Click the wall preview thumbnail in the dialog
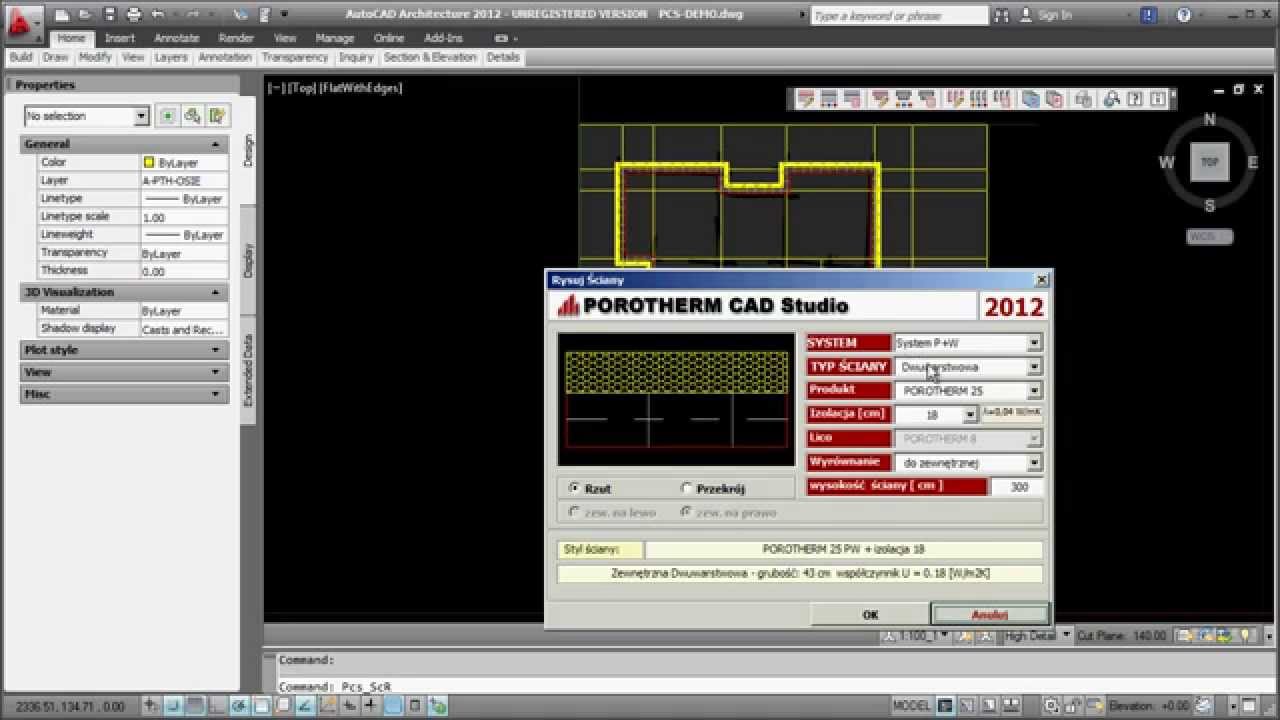 pos(676,399)
